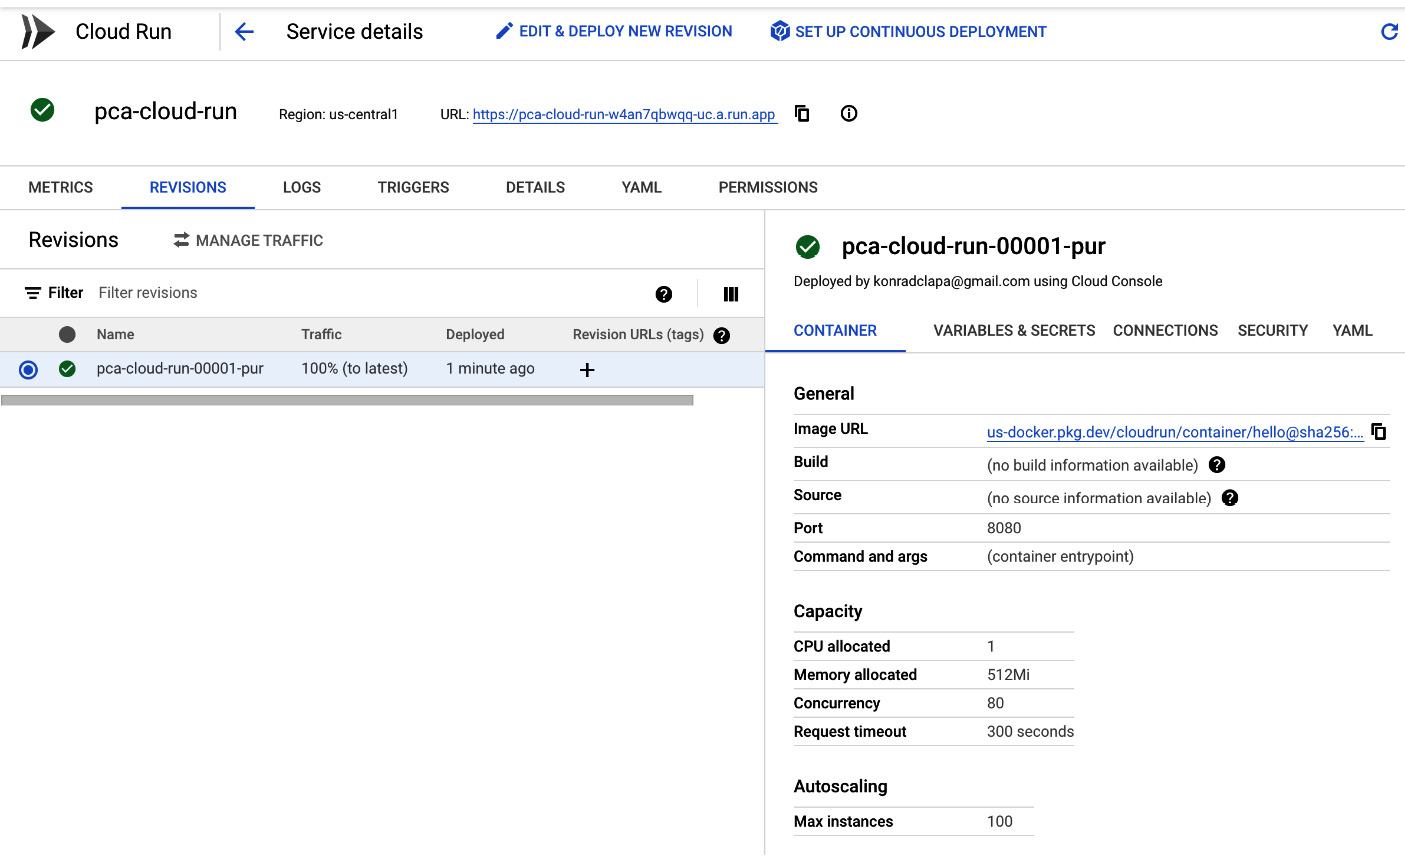The image size is (1405, 862).
Task: Go back using the left arrow icon
Action: click(244, 32)
